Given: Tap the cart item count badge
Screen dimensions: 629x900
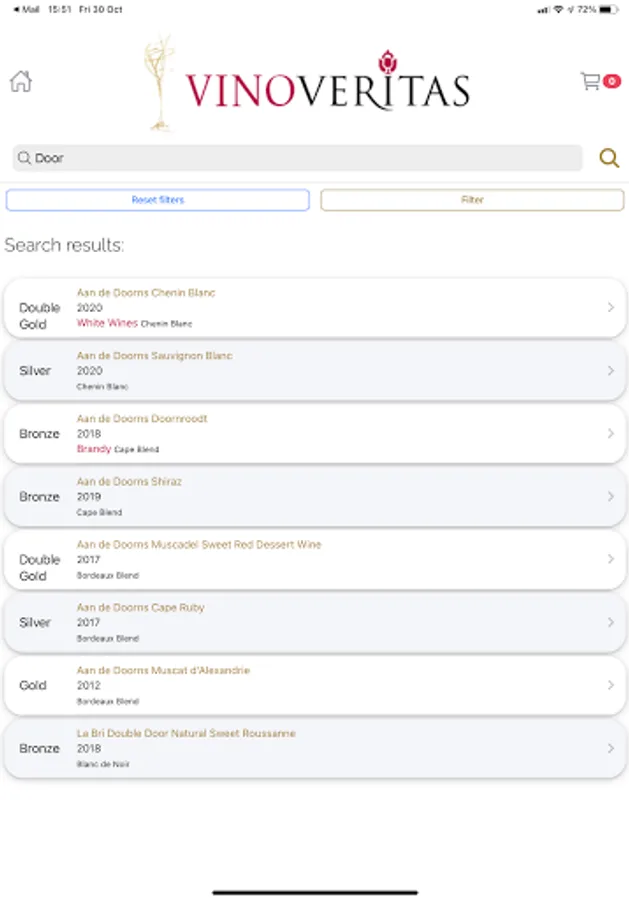Looking at the screenshot, I should pyautogui.click(x=611, y=82).
